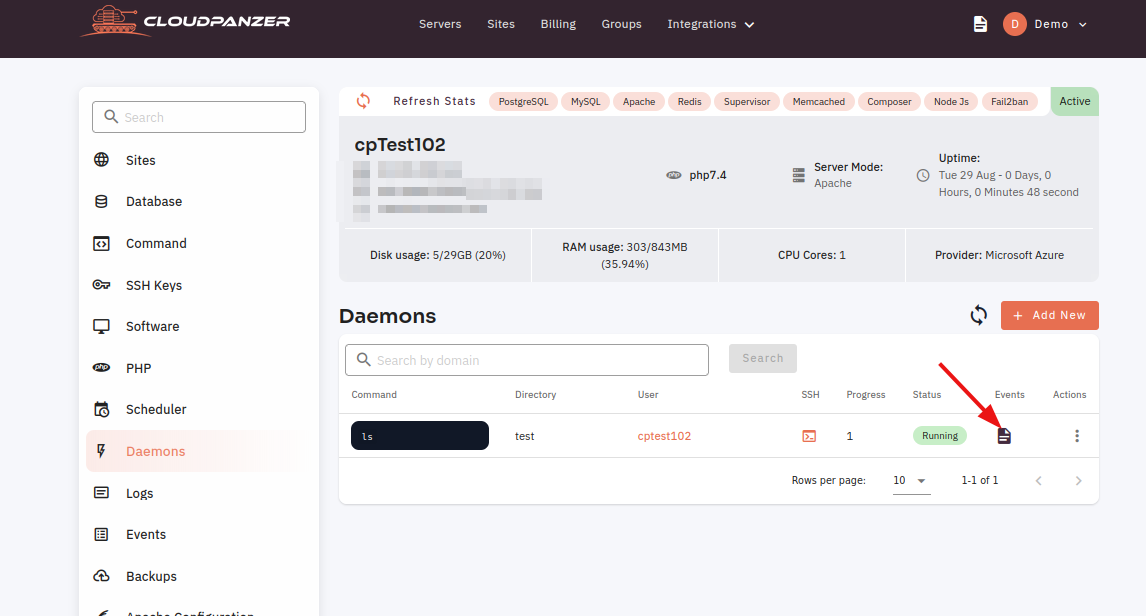Click the Refresh Stats label
1146x616 pixels.
[434, 101]
